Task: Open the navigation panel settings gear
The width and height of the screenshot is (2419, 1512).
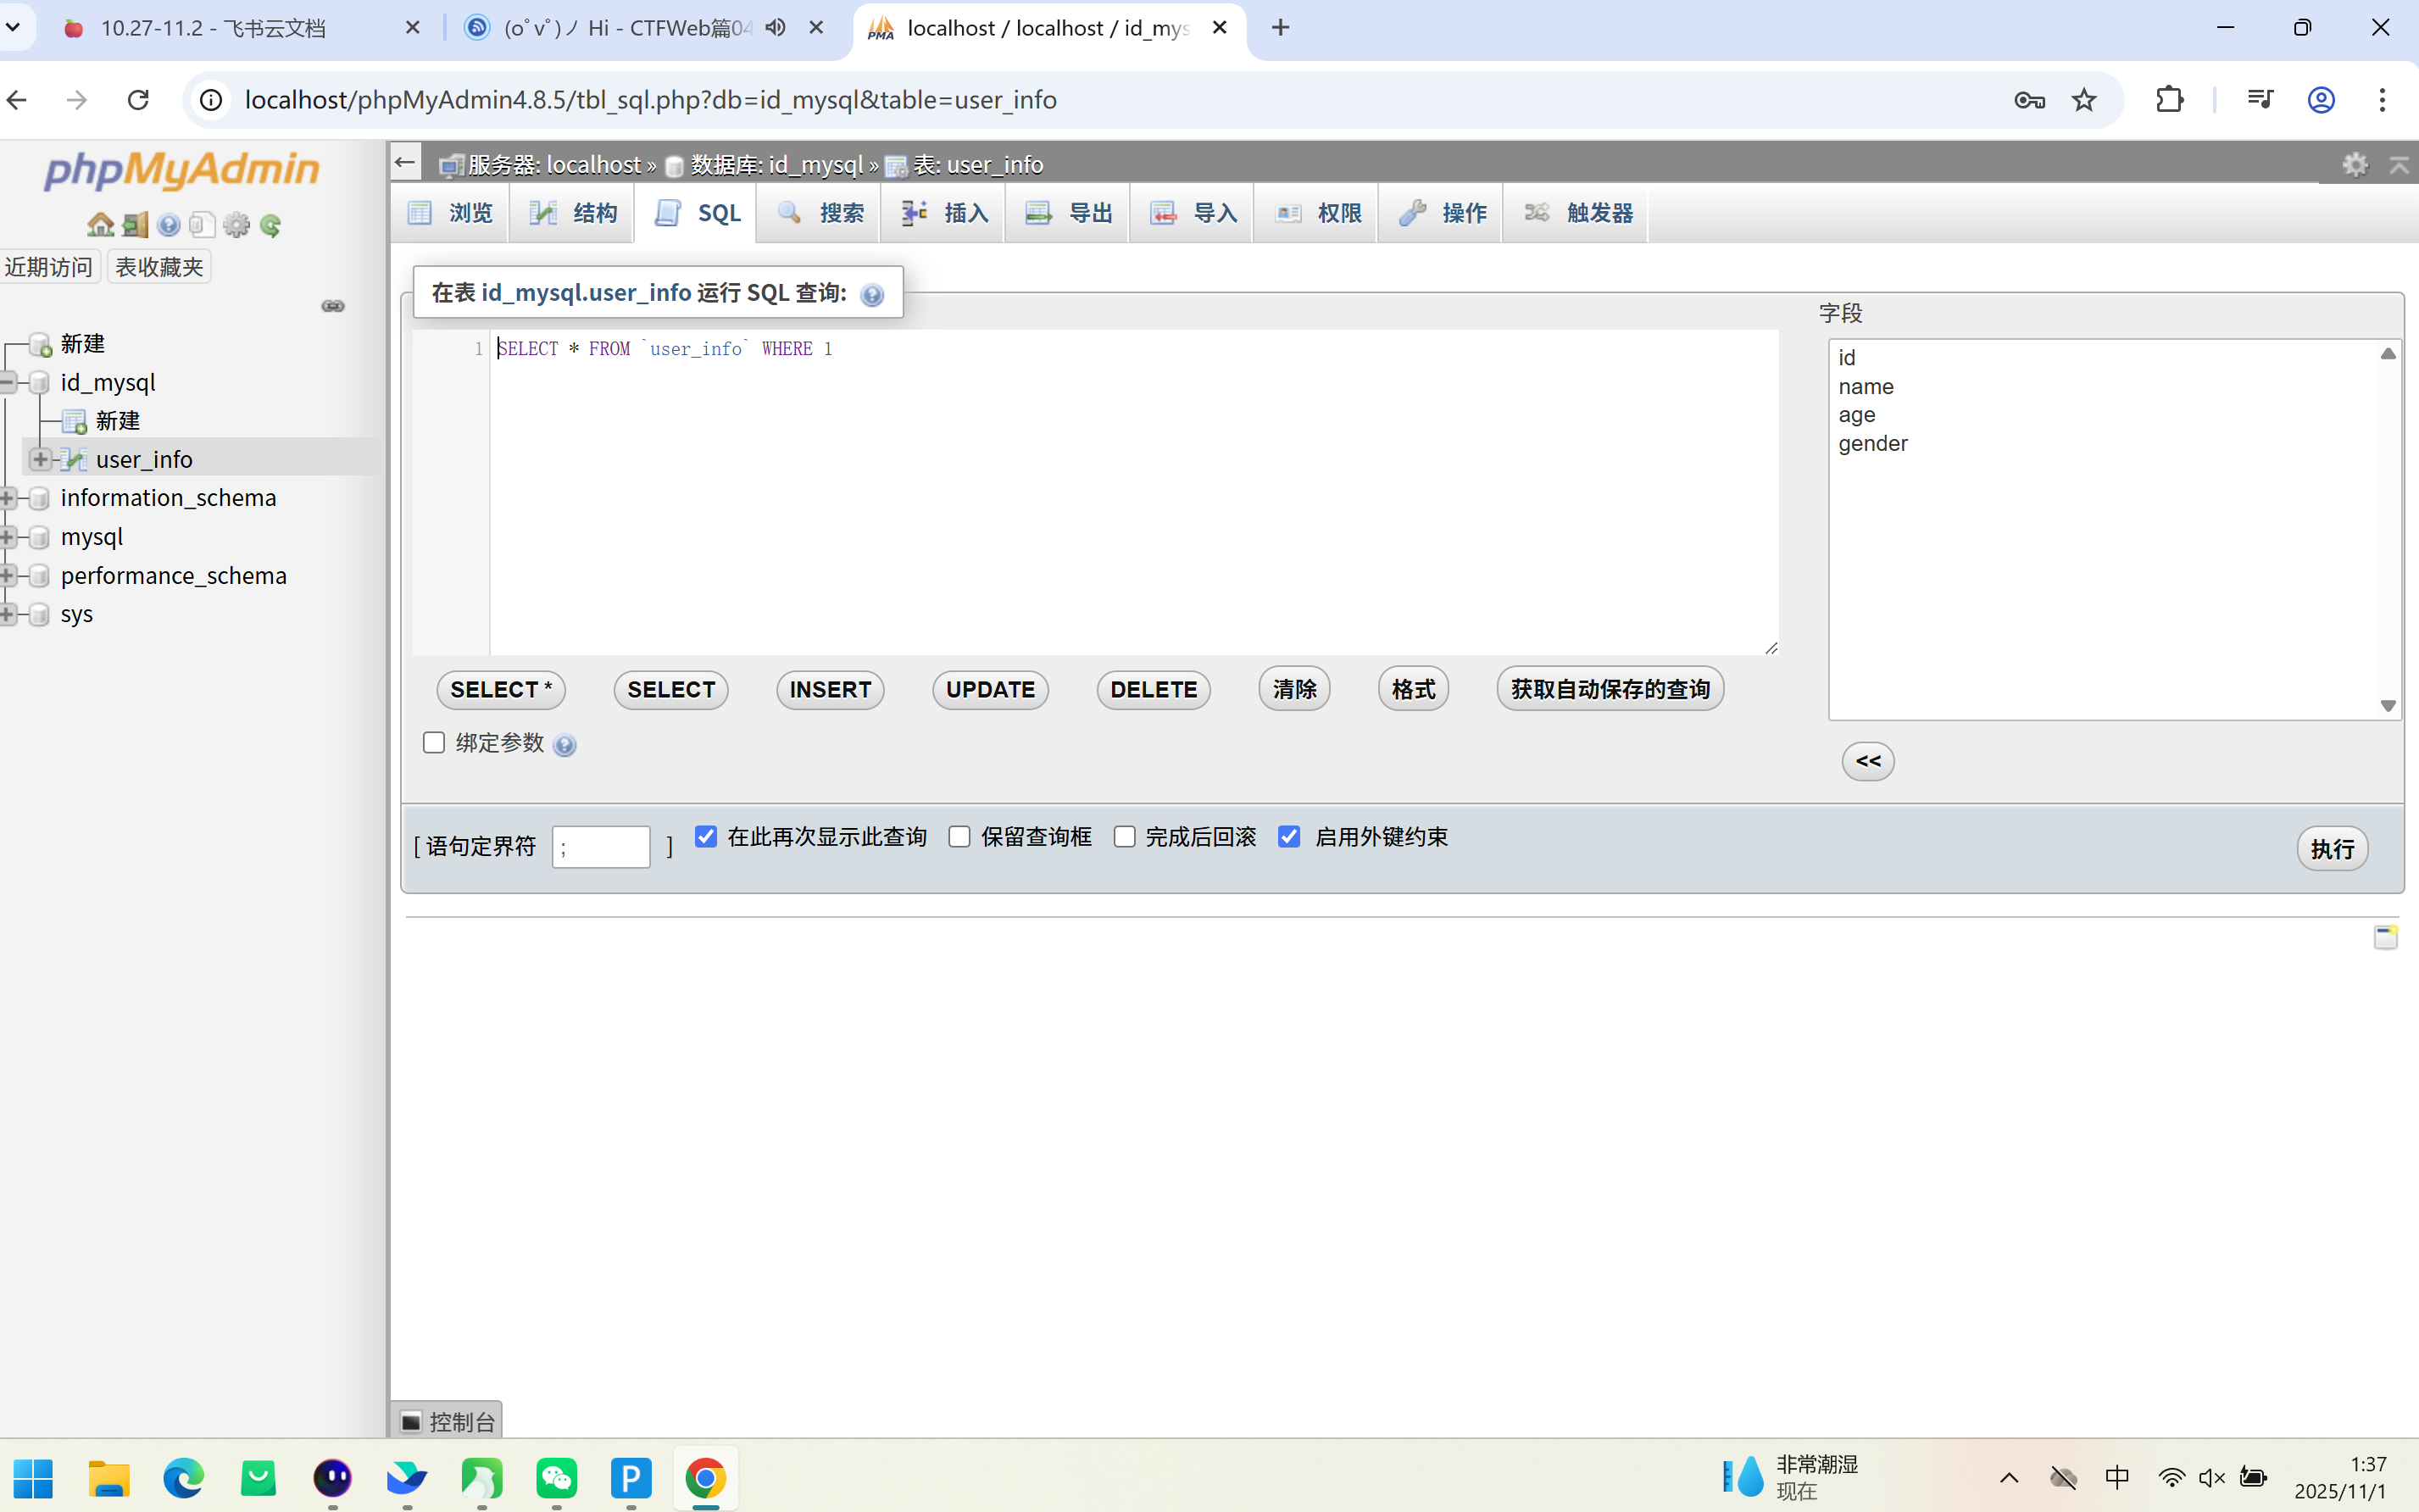Action: [x=236, y=225]
